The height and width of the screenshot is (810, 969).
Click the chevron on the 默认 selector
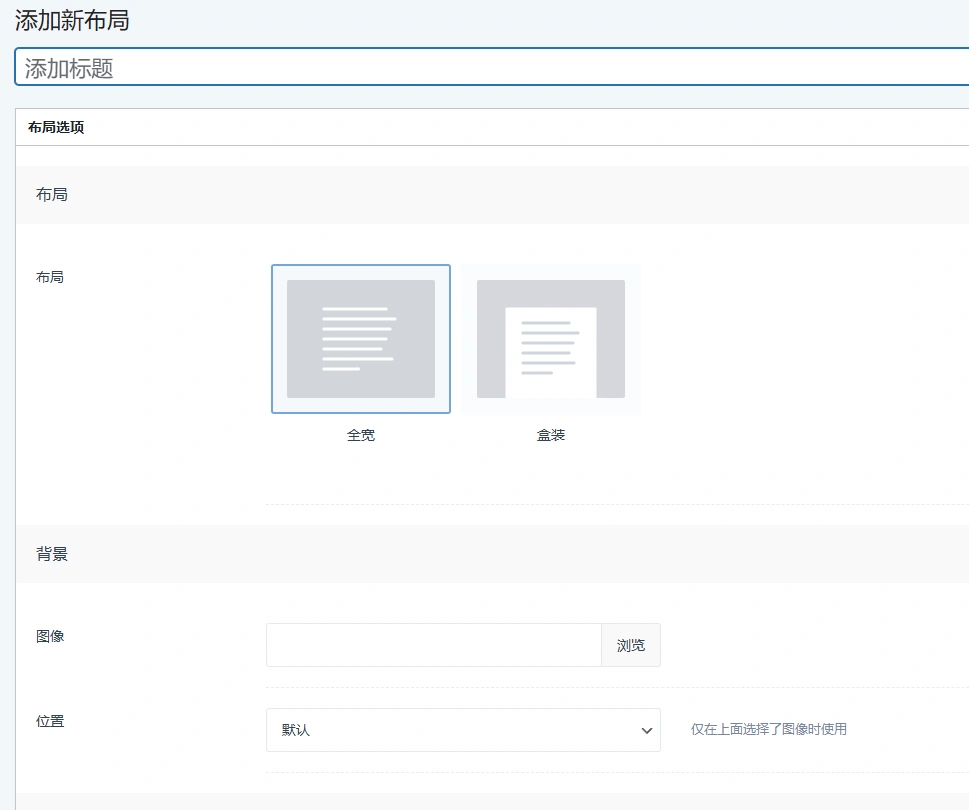pyautogui.click(x=646, y=730)
